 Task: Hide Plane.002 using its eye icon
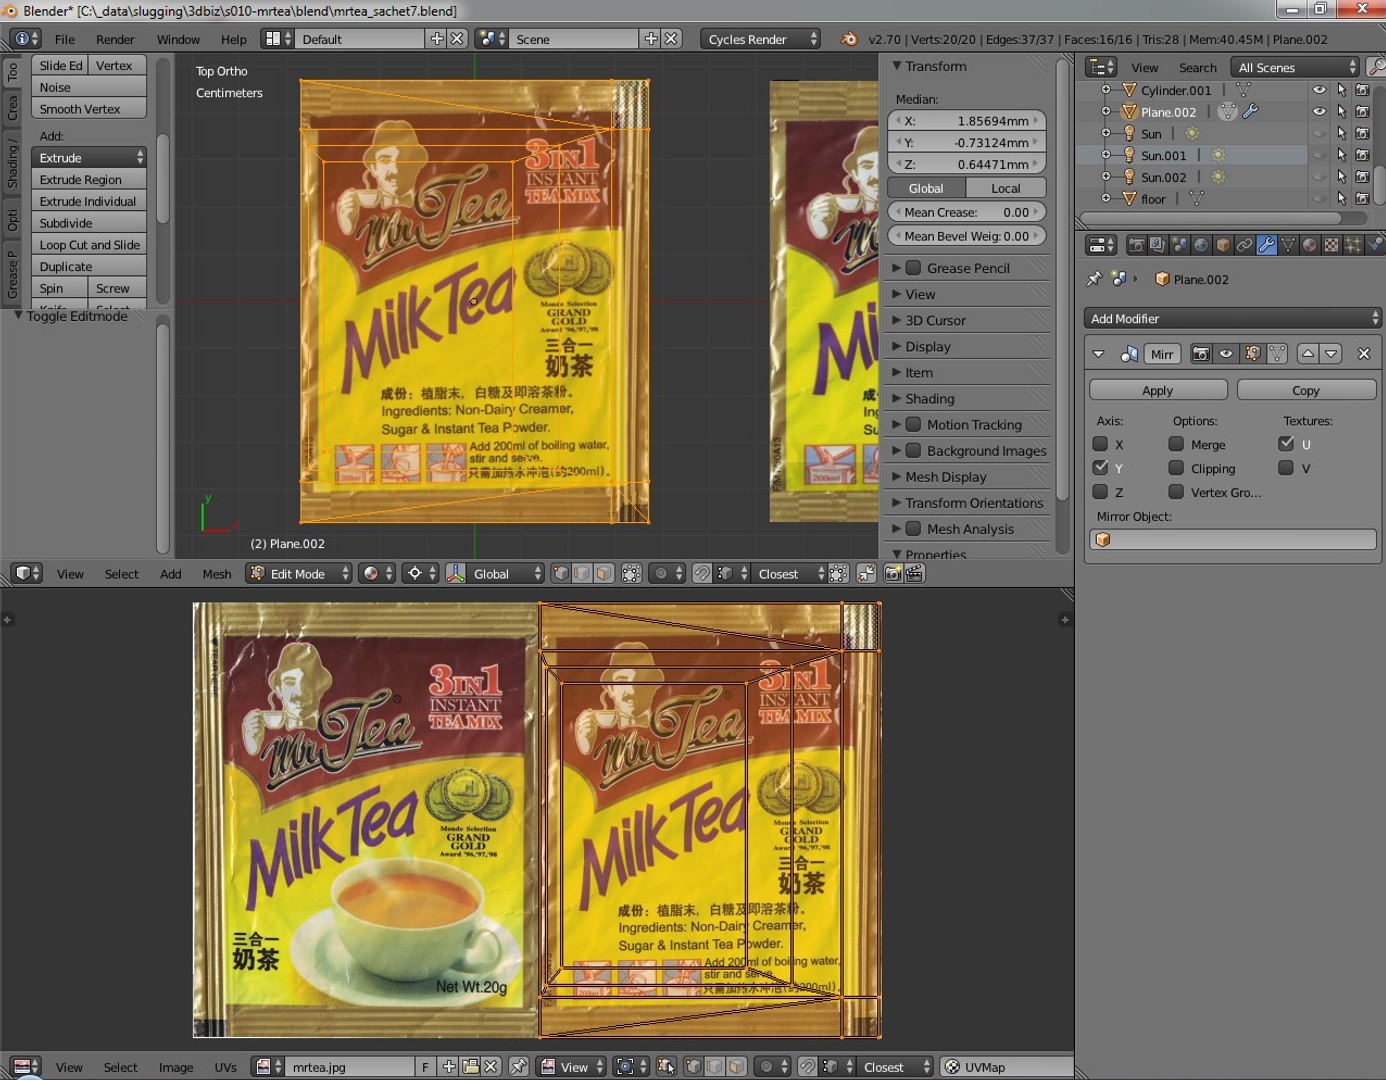pyautogui.click(x=1319, y=112)
